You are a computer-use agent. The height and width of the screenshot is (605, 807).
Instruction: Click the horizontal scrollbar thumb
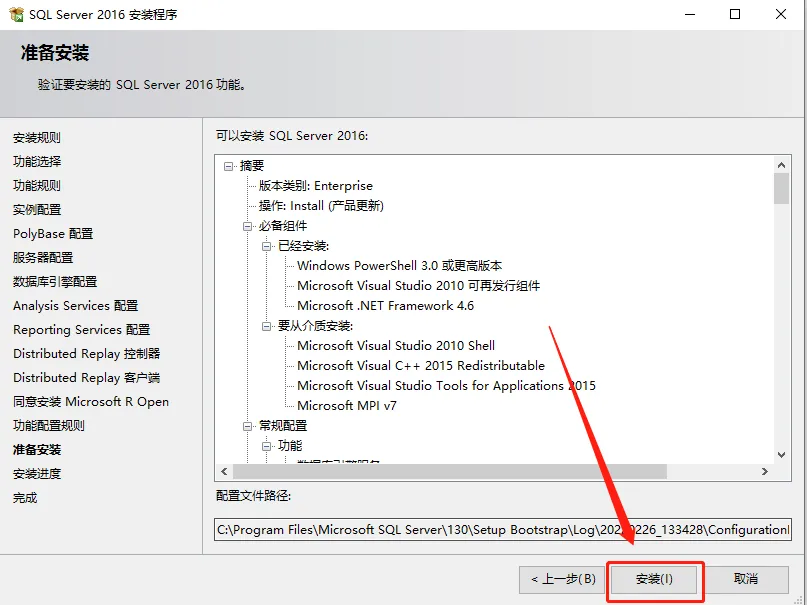click(450, 471)
